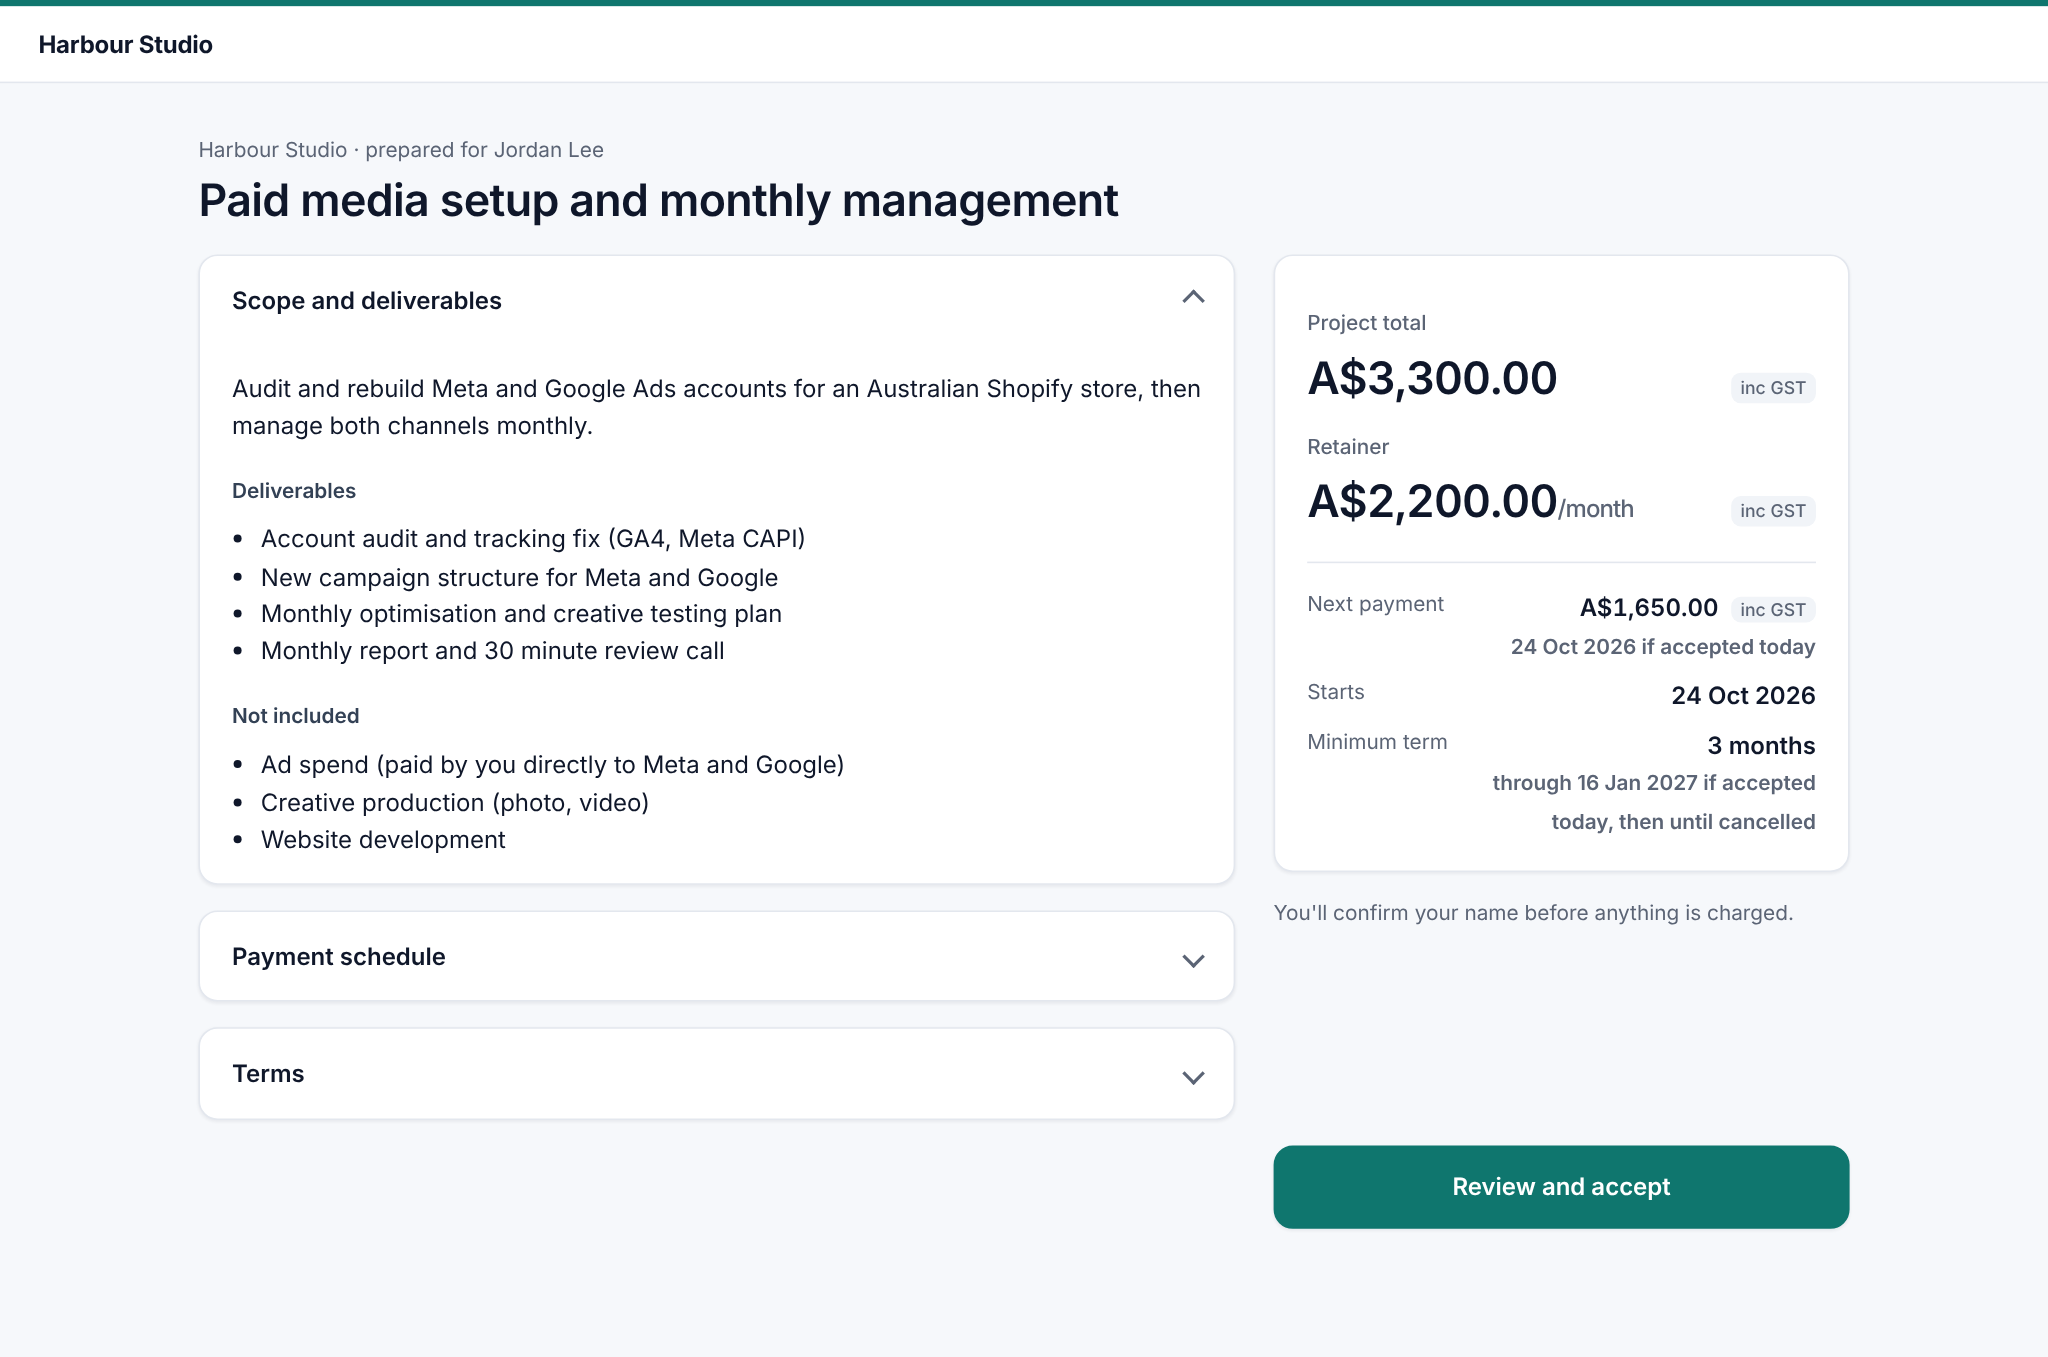
Task: Click the 'Ad spend' not-included item
Action: coord(552,765)
